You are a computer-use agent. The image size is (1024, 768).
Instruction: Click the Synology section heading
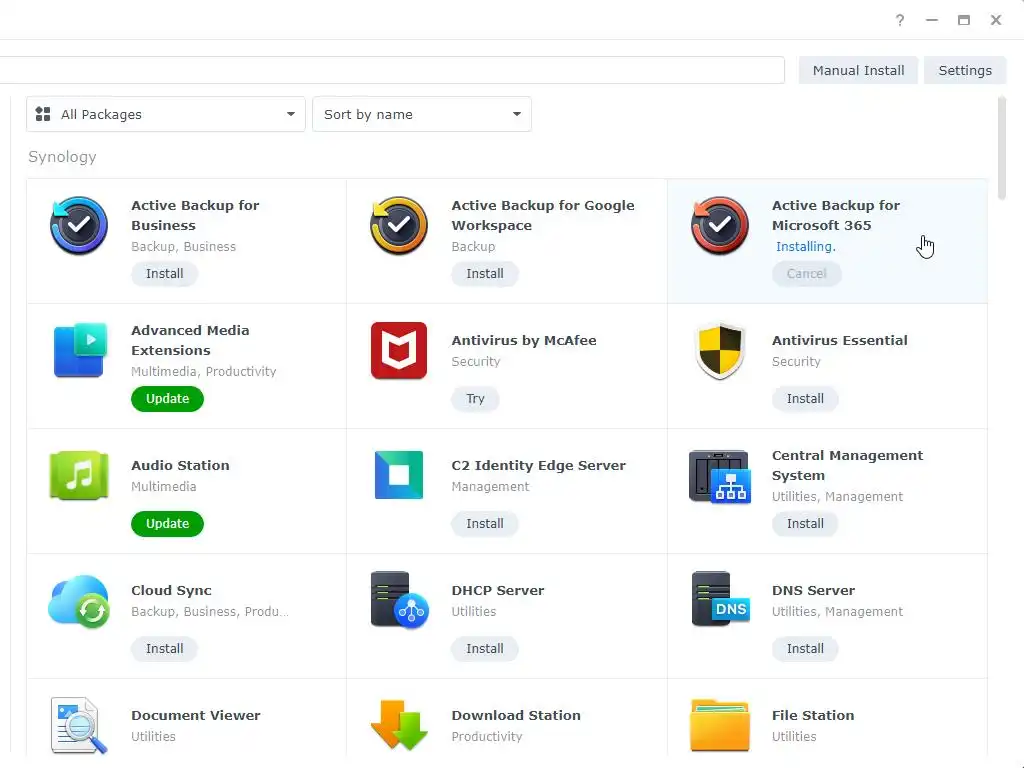point(62,157)
